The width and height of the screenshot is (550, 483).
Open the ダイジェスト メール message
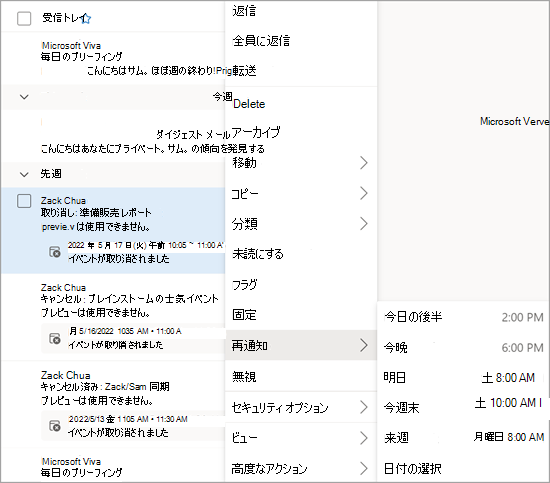point(113,136)
